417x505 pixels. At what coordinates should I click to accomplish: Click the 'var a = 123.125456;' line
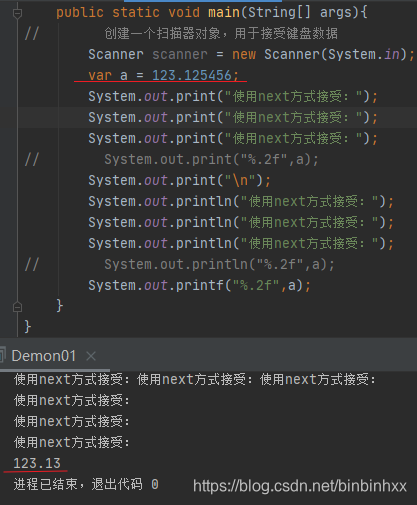click(x=163, y=75)
